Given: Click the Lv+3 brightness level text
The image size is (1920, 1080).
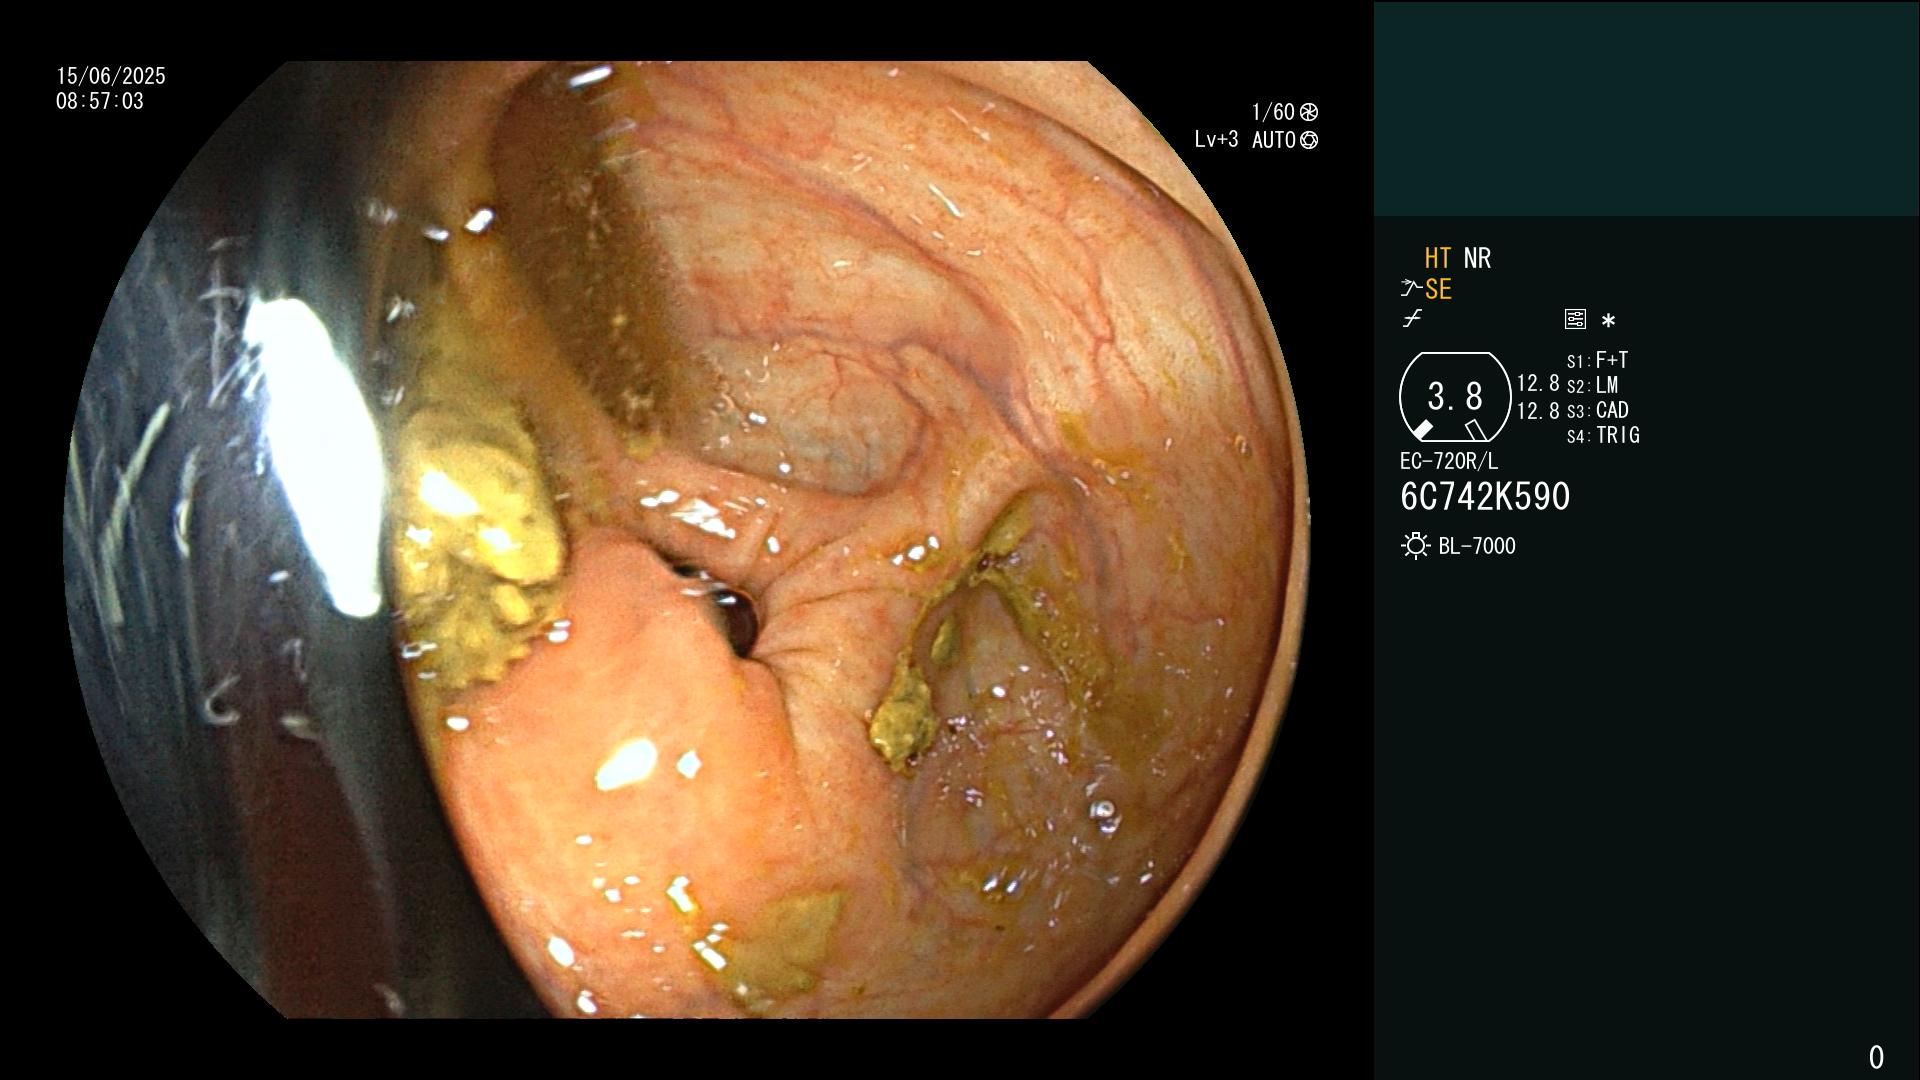Looking at the screenshot, I should (x=1216, y=140).
